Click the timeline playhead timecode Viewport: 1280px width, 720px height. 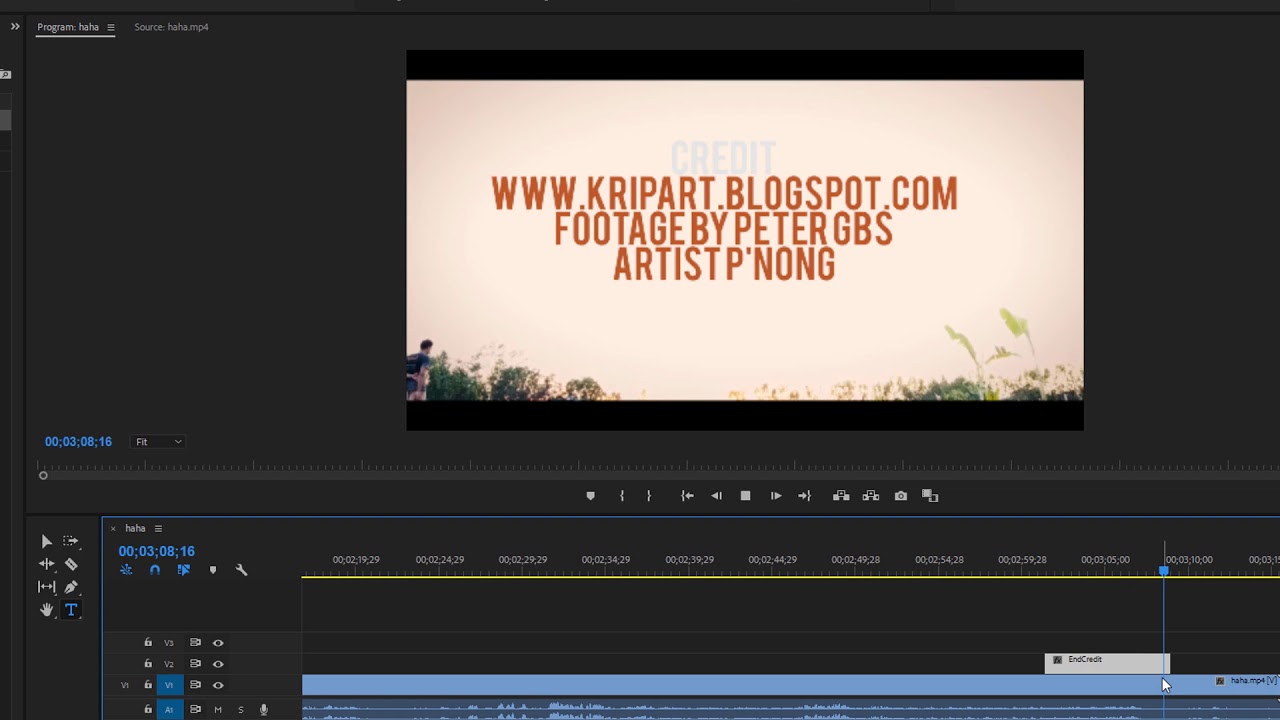[x=156, y=551]
